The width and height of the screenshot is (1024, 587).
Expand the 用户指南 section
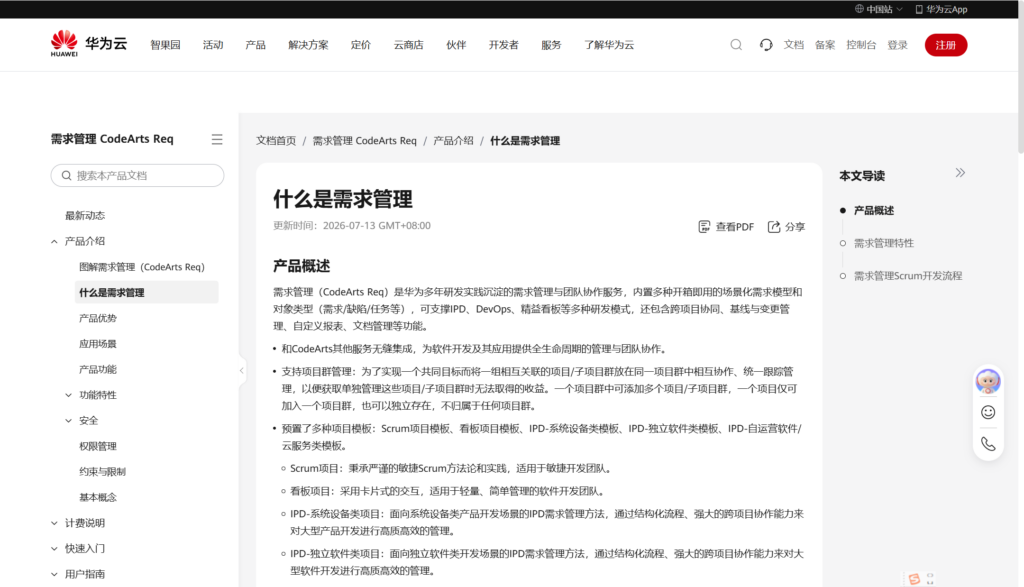tap(54, 574)
